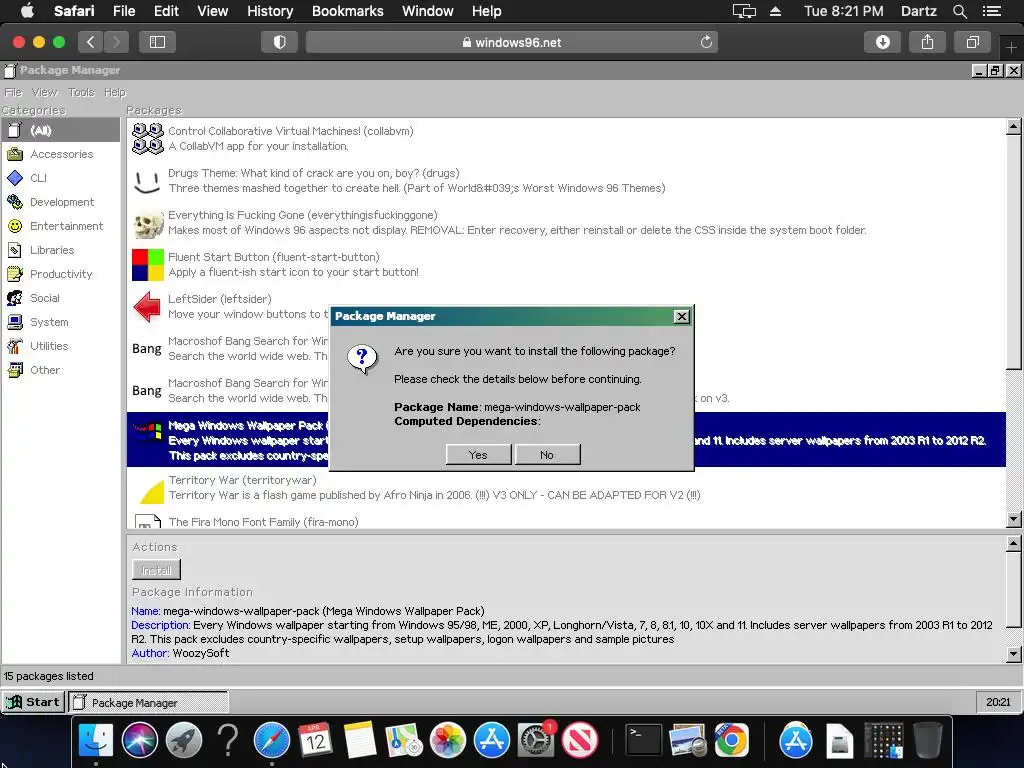Open Photos from the Dock
This screenshot has height=768, width=1024.
coord(447,741)
